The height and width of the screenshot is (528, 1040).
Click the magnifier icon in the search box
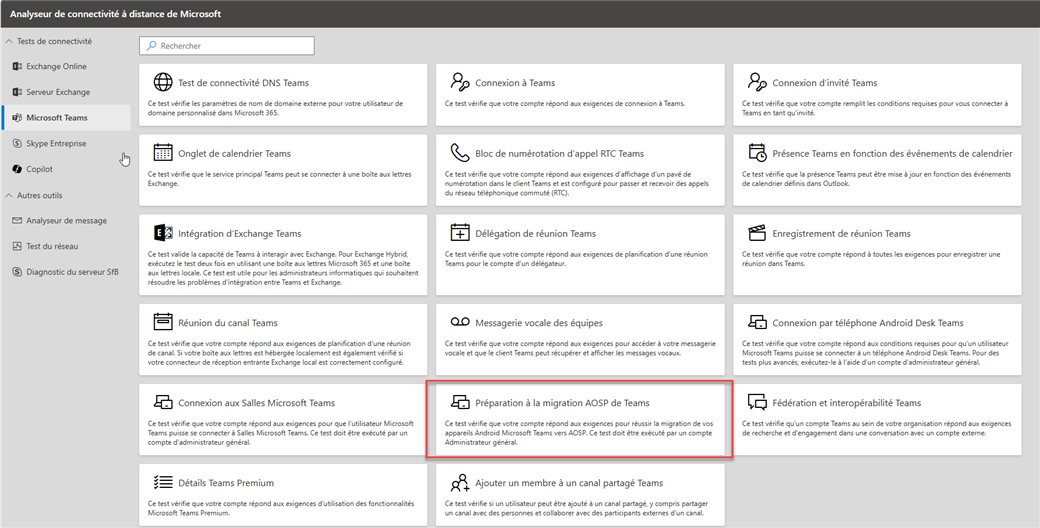(x=151, y=46)
